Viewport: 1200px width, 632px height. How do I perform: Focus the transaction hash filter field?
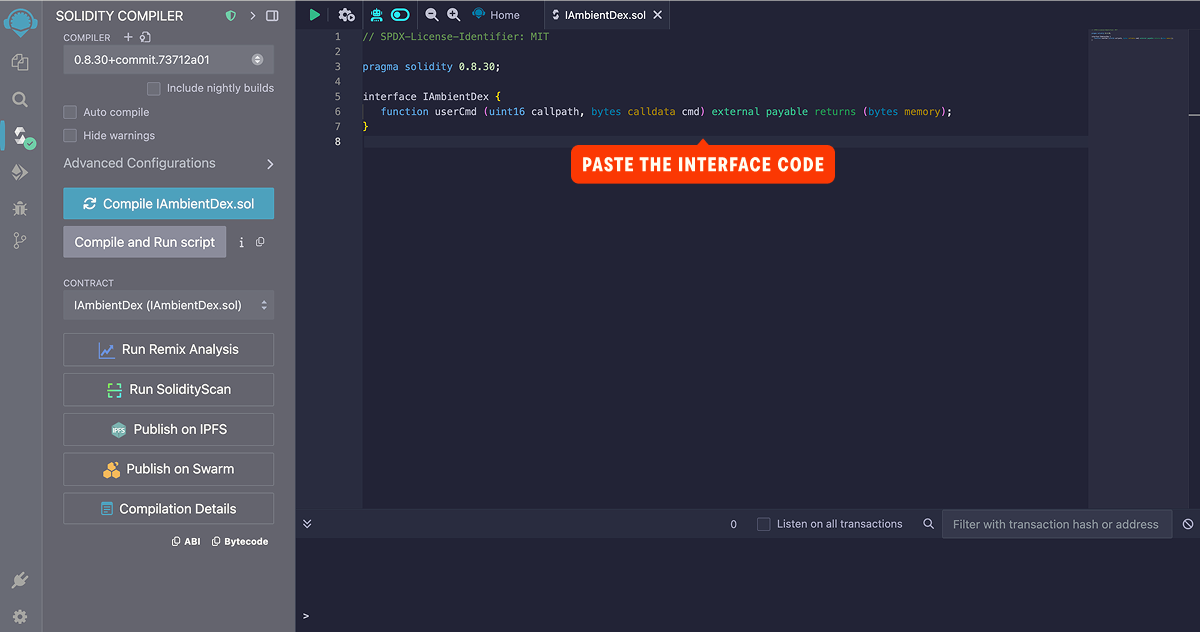tap(1056, 524)
